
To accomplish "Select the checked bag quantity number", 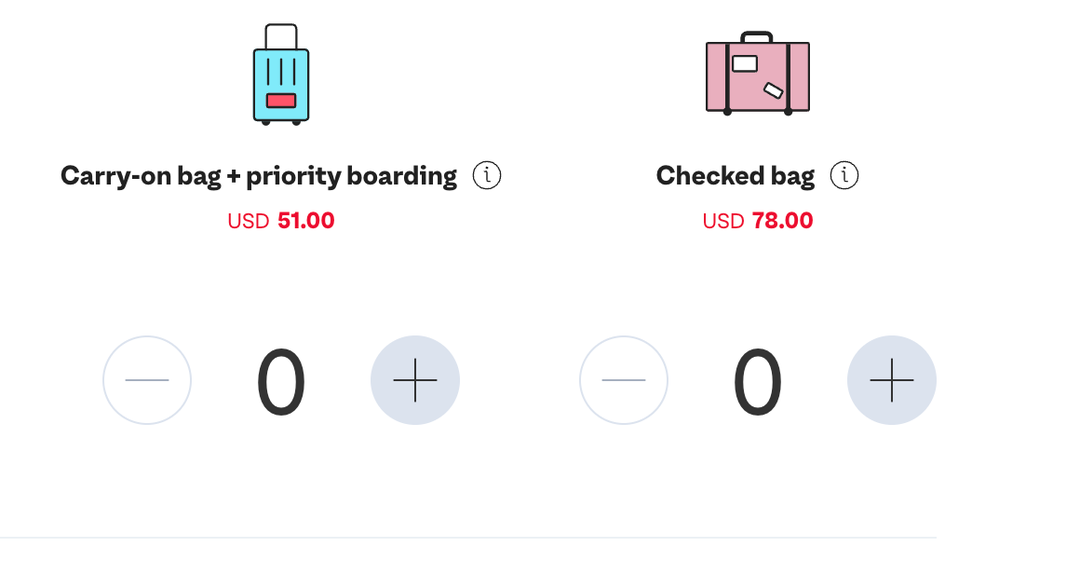I will tap(757, 383).
